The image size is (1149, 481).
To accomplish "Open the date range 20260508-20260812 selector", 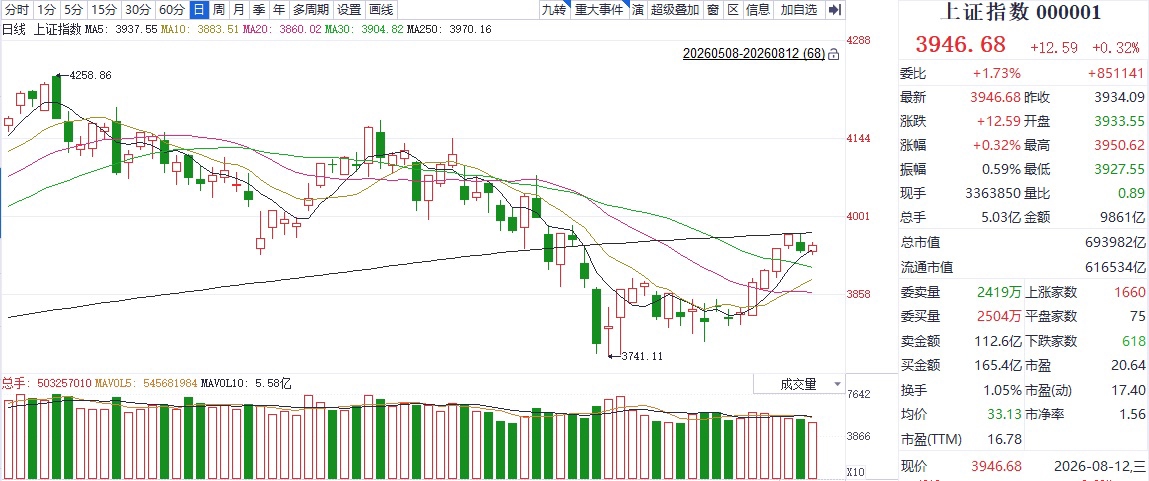I will [753, 54].
